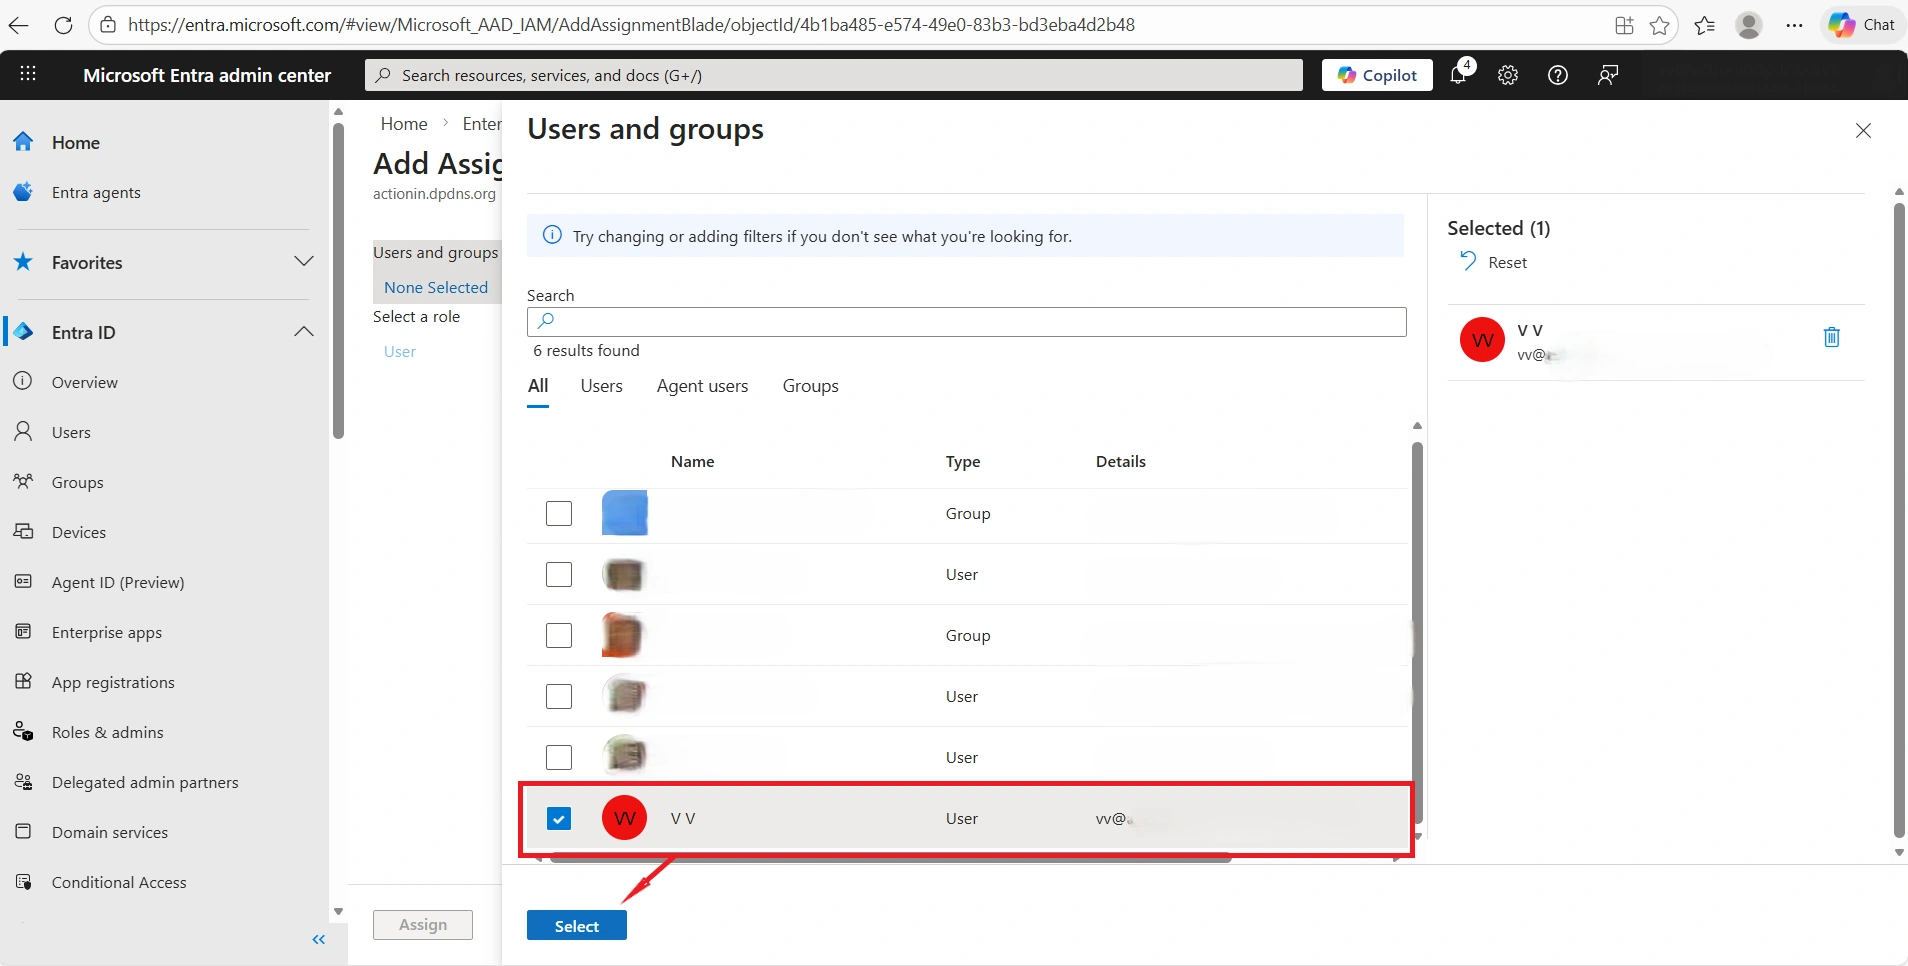Click the global search resources box
The height and width of the screenshot is (966, 1908).
[x=834, y=75]
